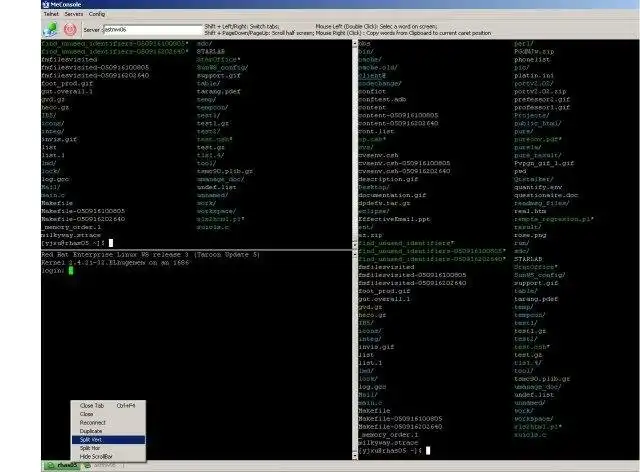Click the login: prompt in Red Hat pane
Screen dimensions: 640x472
pyautogui.click(x=53, y=271)
